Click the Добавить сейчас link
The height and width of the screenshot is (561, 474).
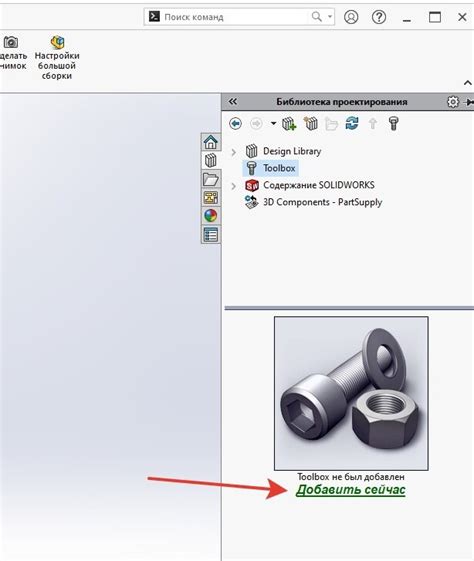tap(351, 490)
